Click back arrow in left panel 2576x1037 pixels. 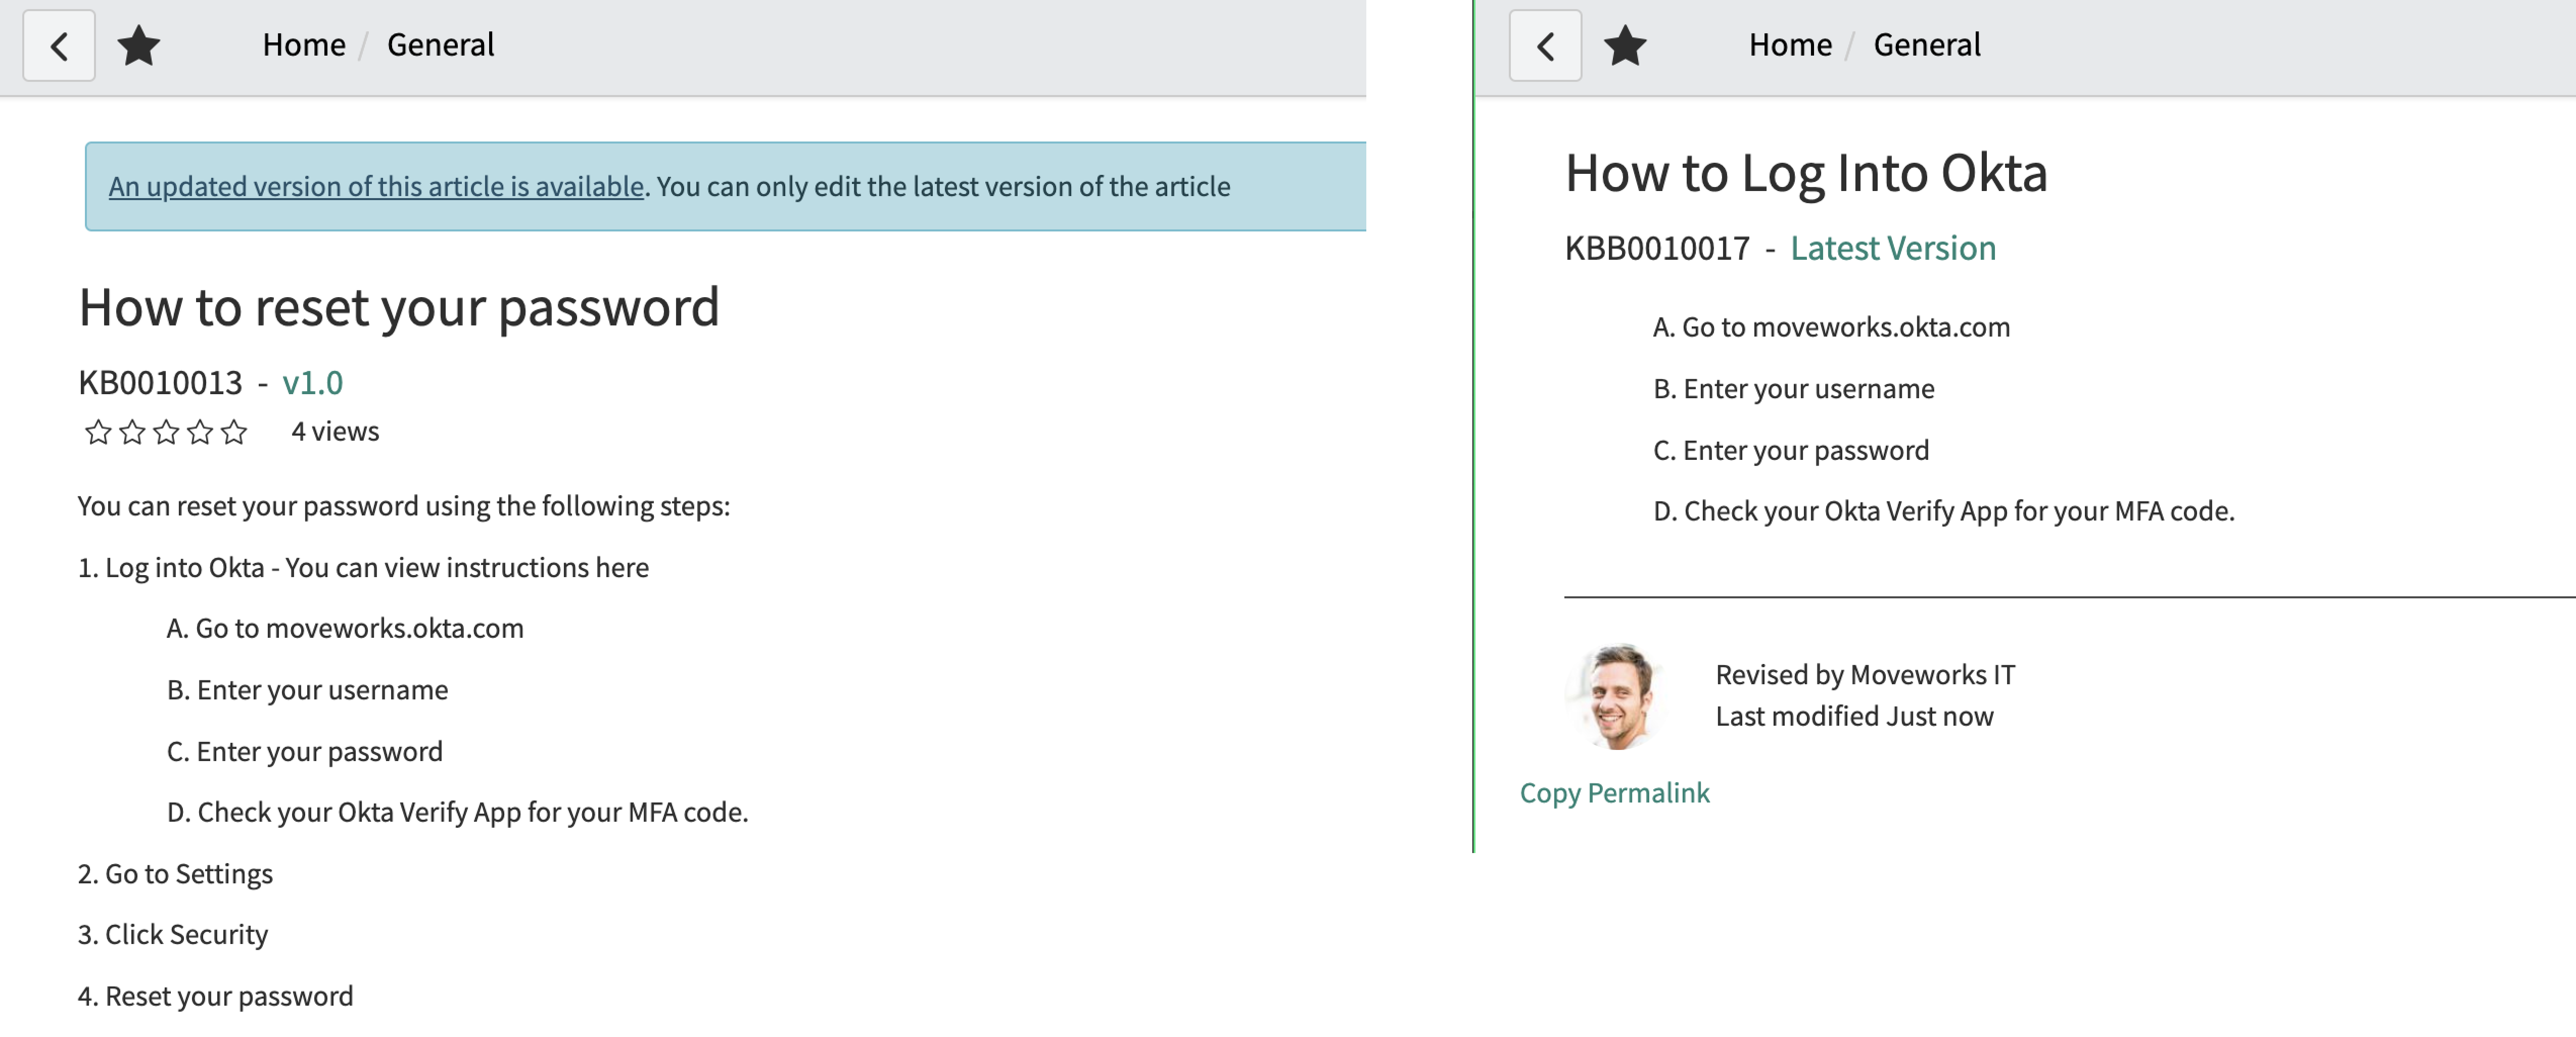coord(59,46)
